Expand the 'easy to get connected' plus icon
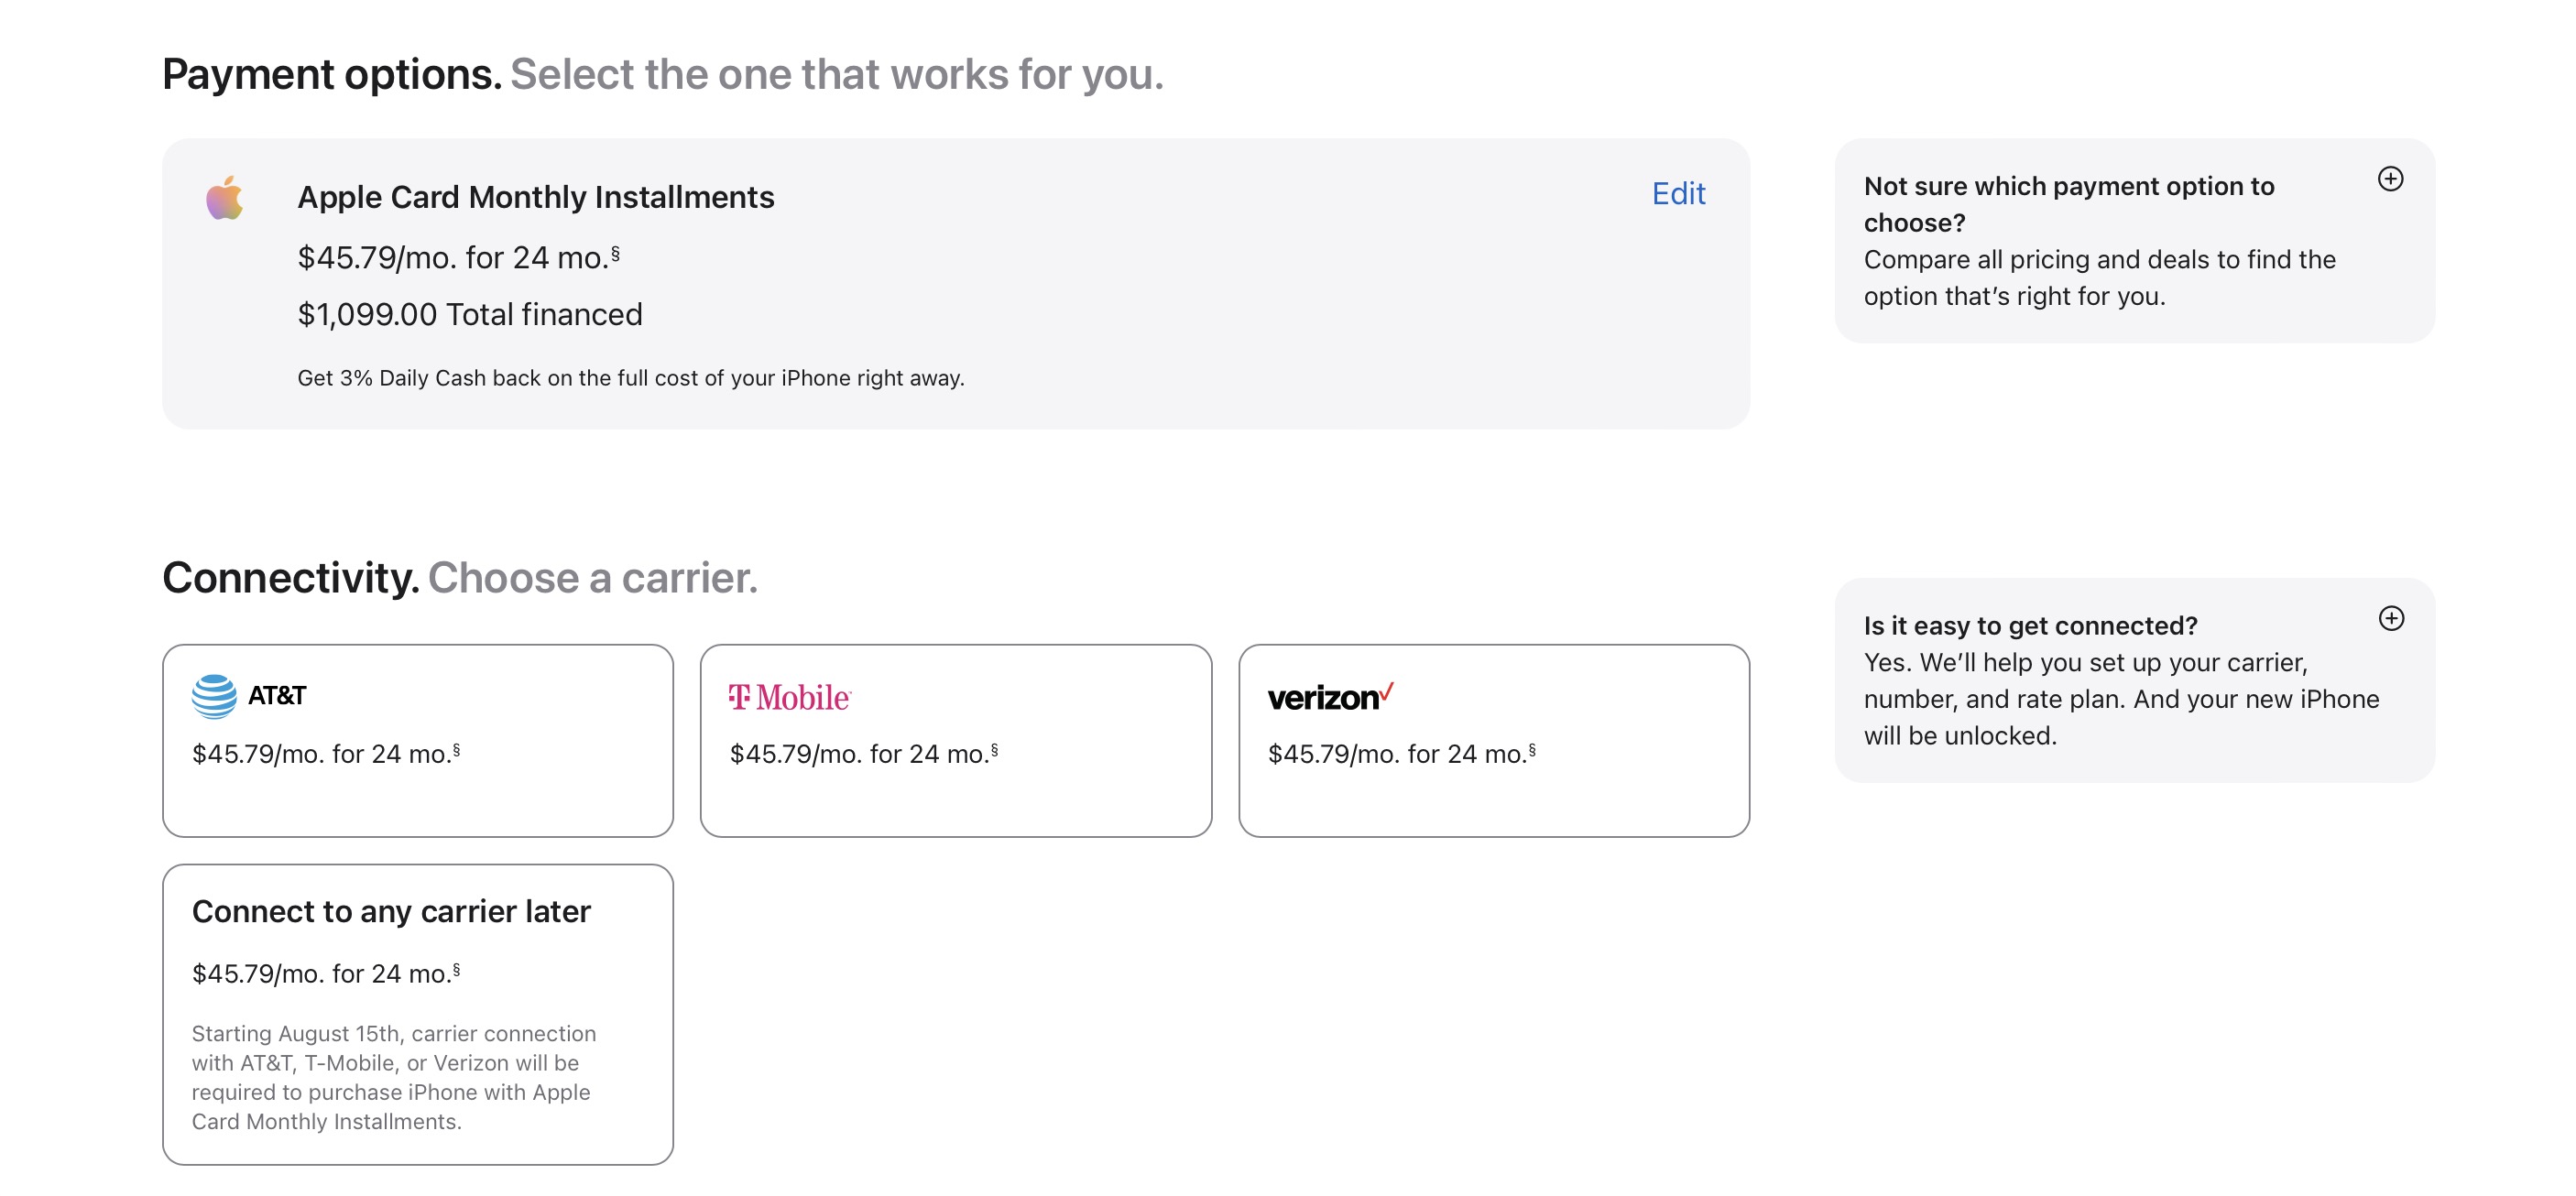The image size is (2576, 1196). coord(2391,618)
